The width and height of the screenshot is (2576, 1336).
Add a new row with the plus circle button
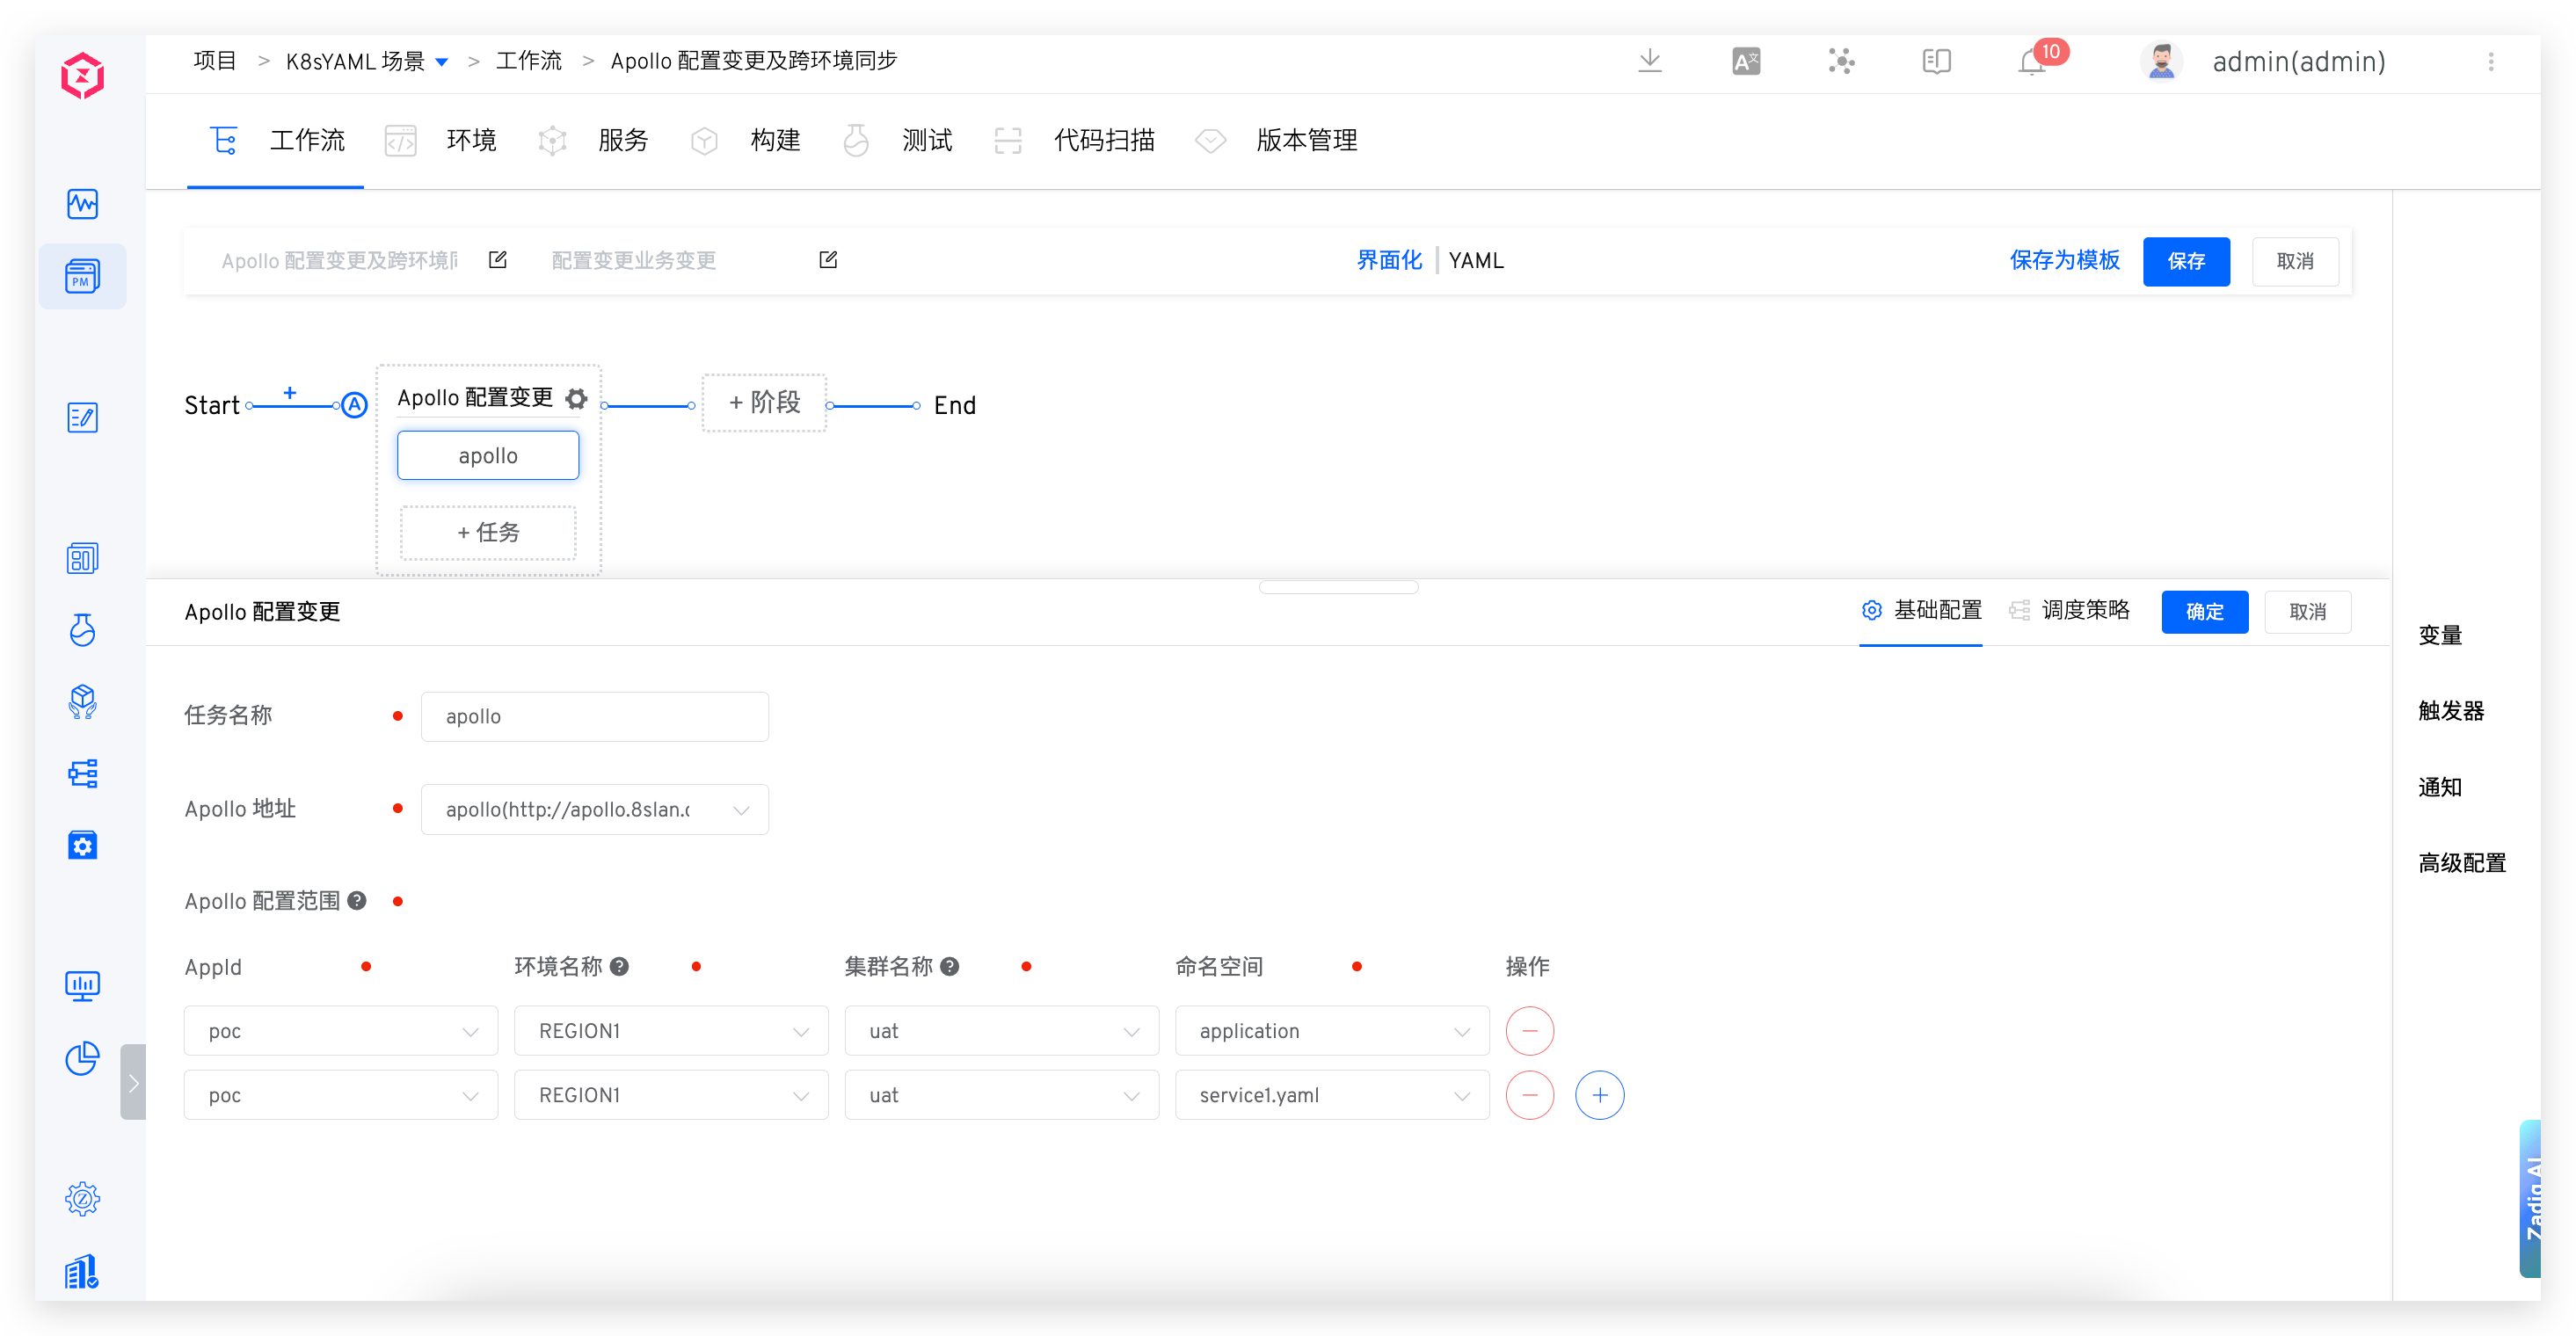click(x=1599, y=1095)
